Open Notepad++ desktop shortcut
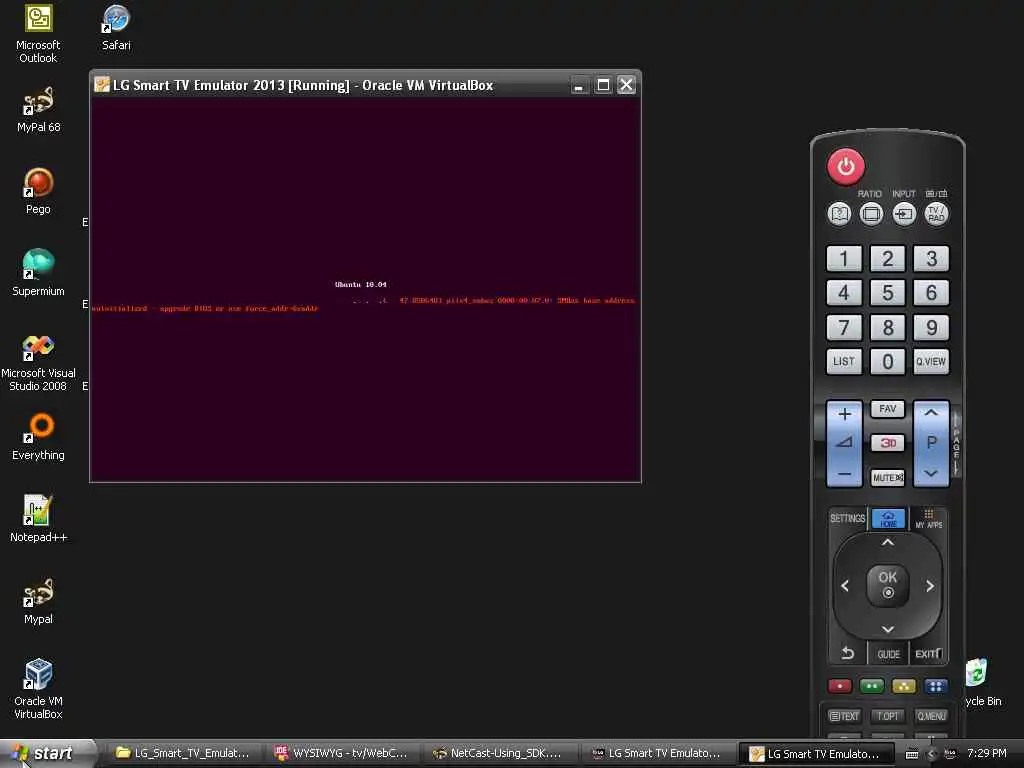The width and height of the screenshot is (1024, 768). click(38, 519)
